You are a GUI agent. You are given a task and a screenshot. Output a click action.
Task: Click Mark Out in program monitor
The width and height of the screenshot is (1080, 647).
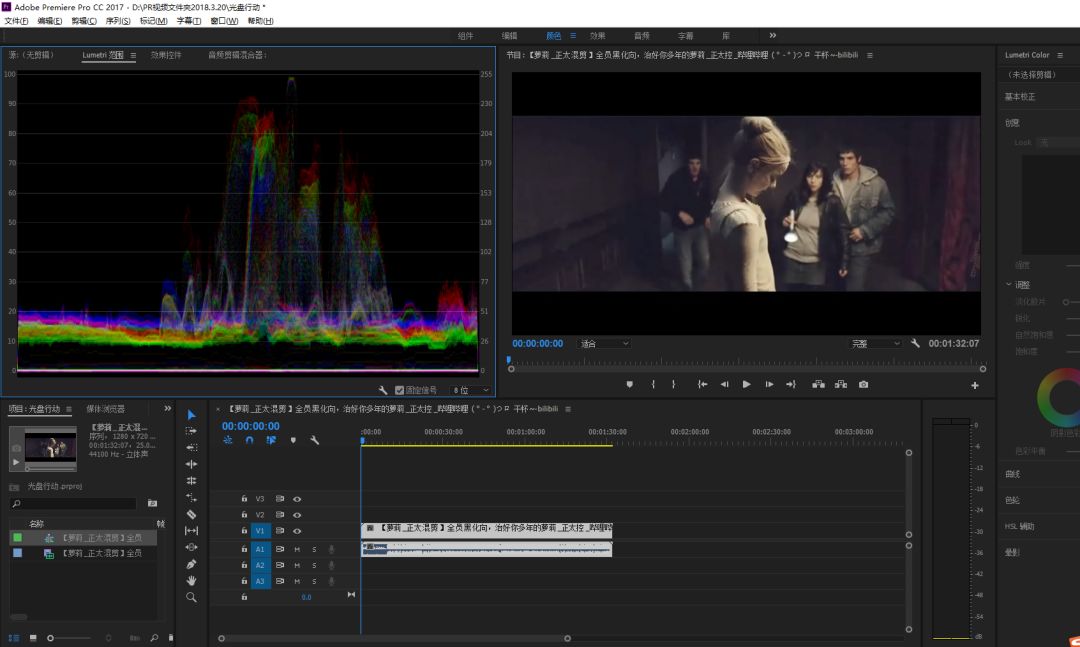tap(674, 384)
